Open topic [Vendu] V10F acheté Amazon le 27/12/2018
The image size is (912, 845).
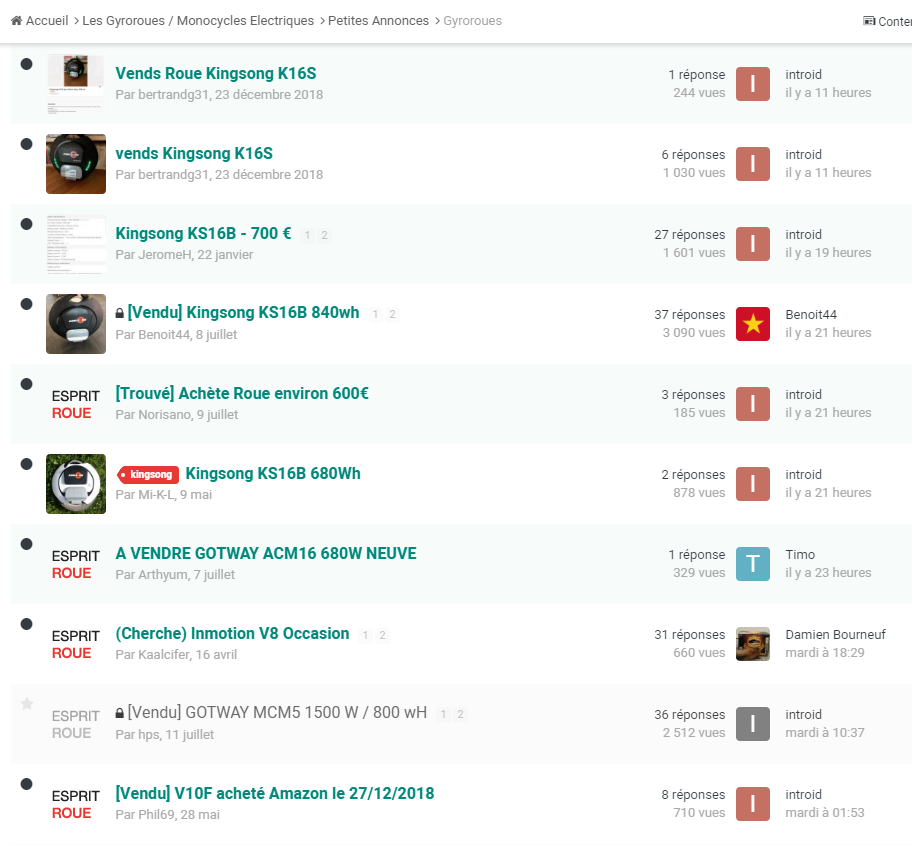275,793
